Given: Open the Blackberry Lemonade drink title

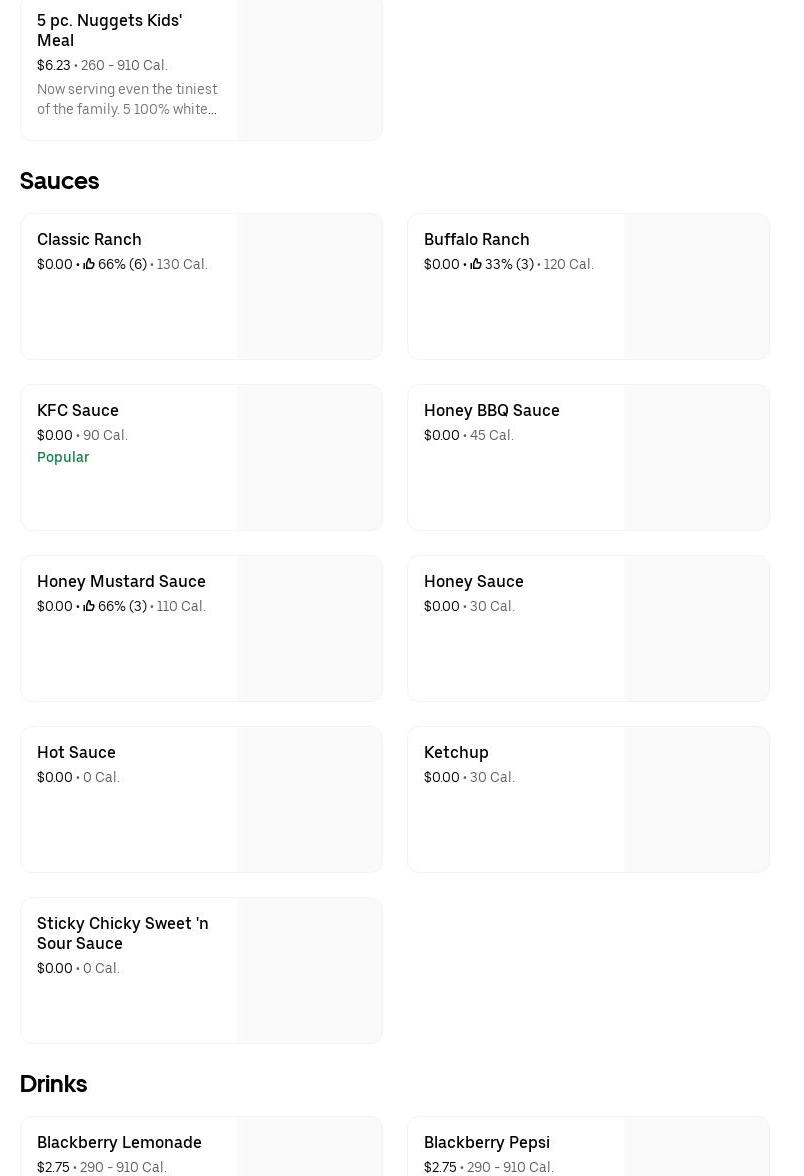Looking at the screenshot, I should 119,1142.
